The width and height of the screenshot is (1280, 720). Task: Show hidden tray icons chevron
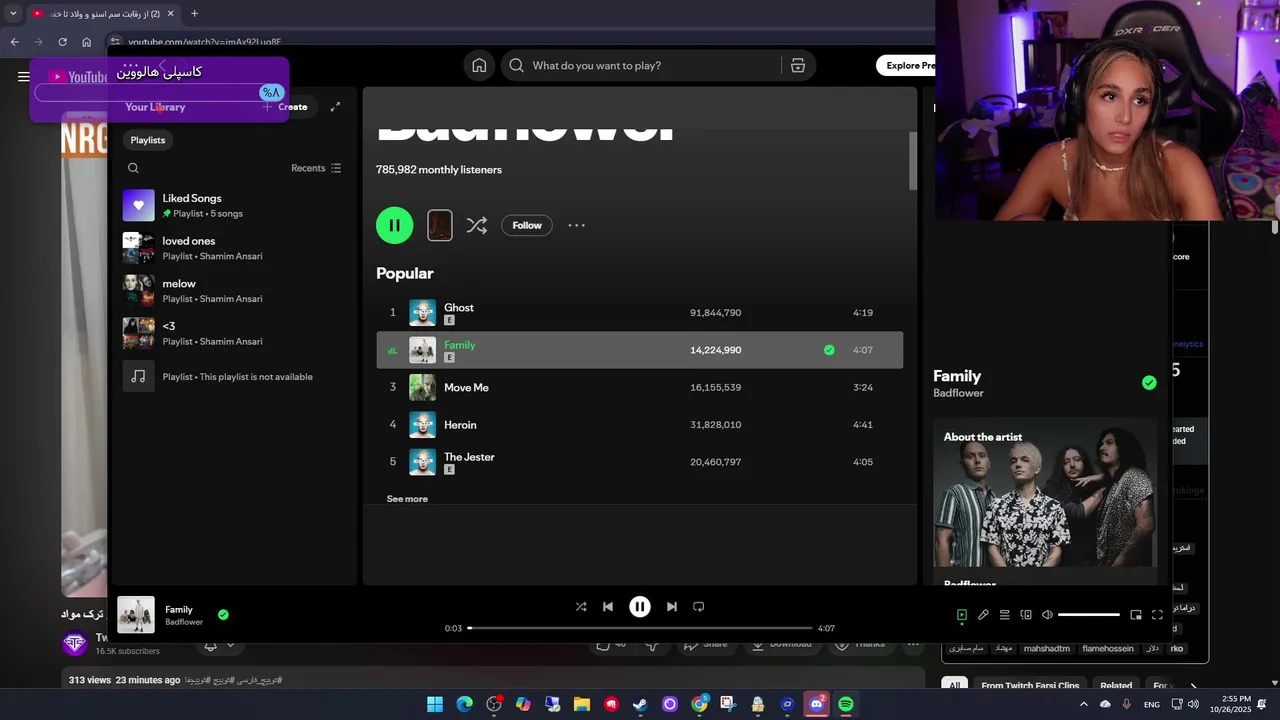point(1083,704)
